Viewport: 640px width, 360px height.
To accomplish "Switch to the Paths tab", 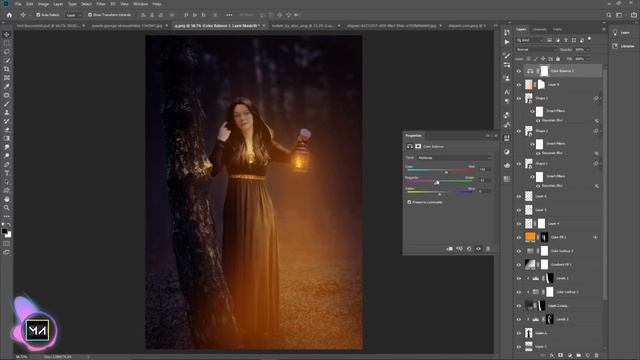I will [557, 29].
